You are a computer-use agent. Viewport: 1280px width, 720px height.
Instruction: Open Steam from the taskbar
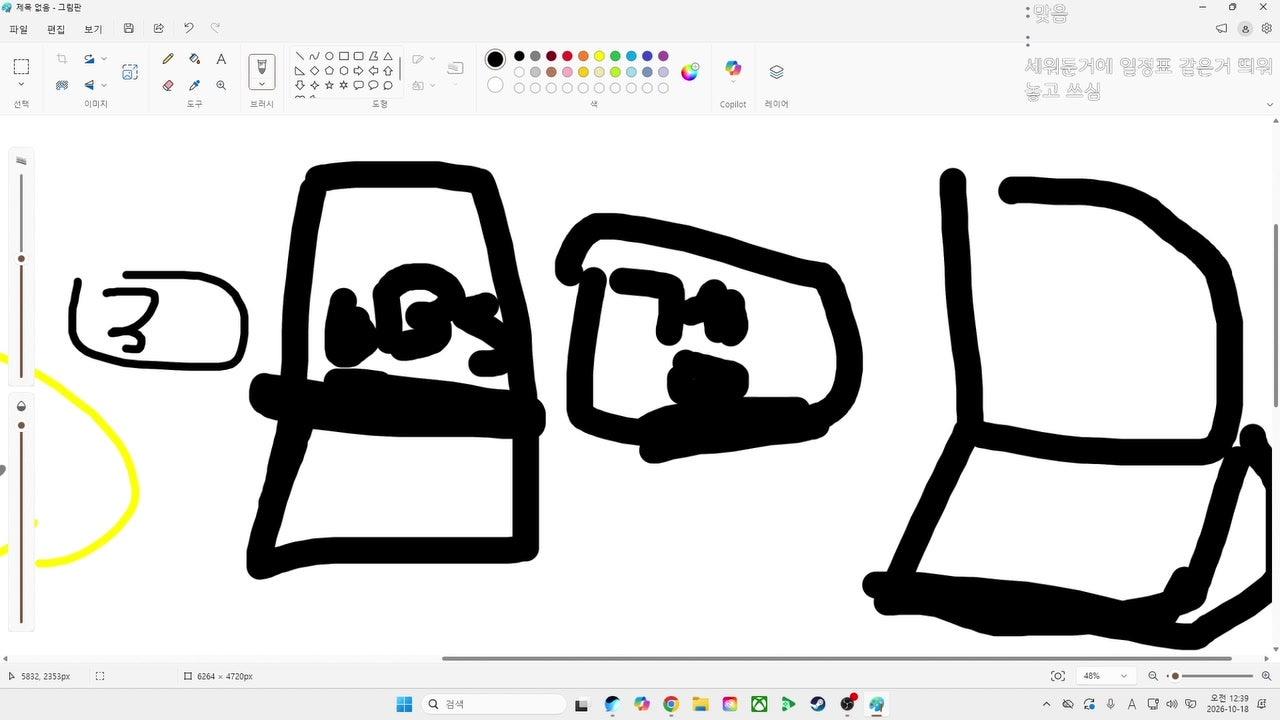818,704
